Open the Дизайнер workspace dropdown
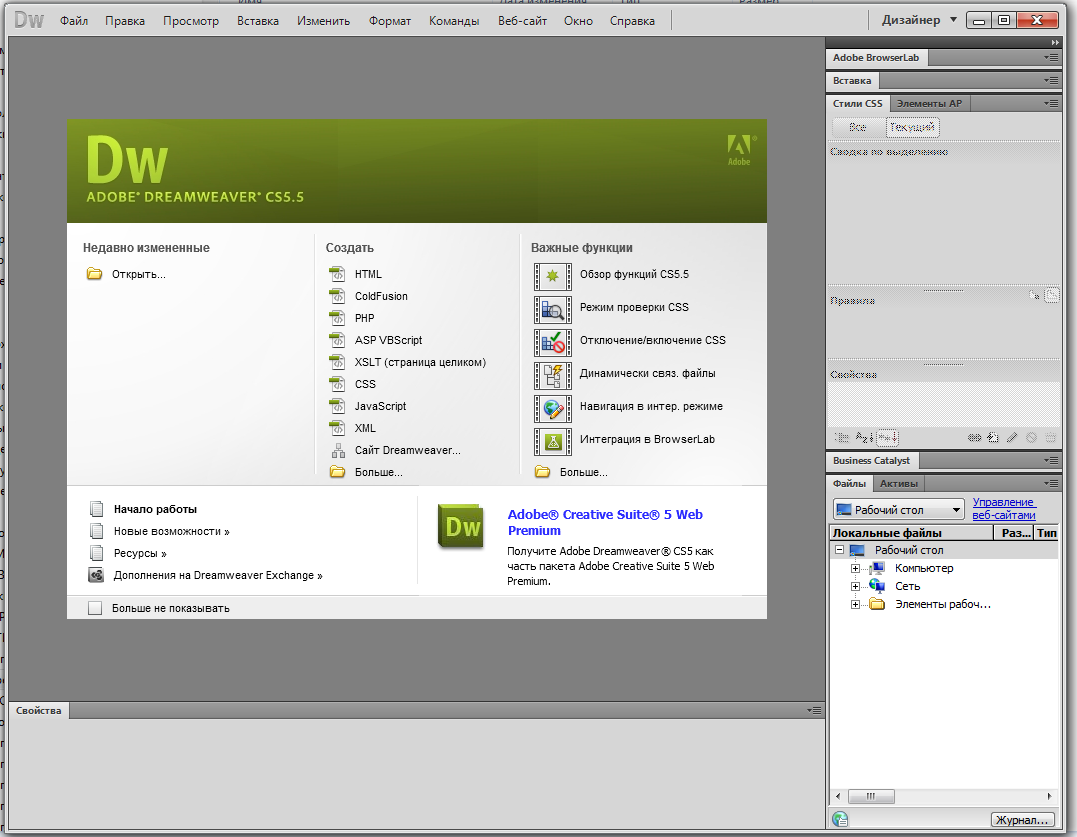1077x837 pixels. pyautogui.click(x=919, y=20)
